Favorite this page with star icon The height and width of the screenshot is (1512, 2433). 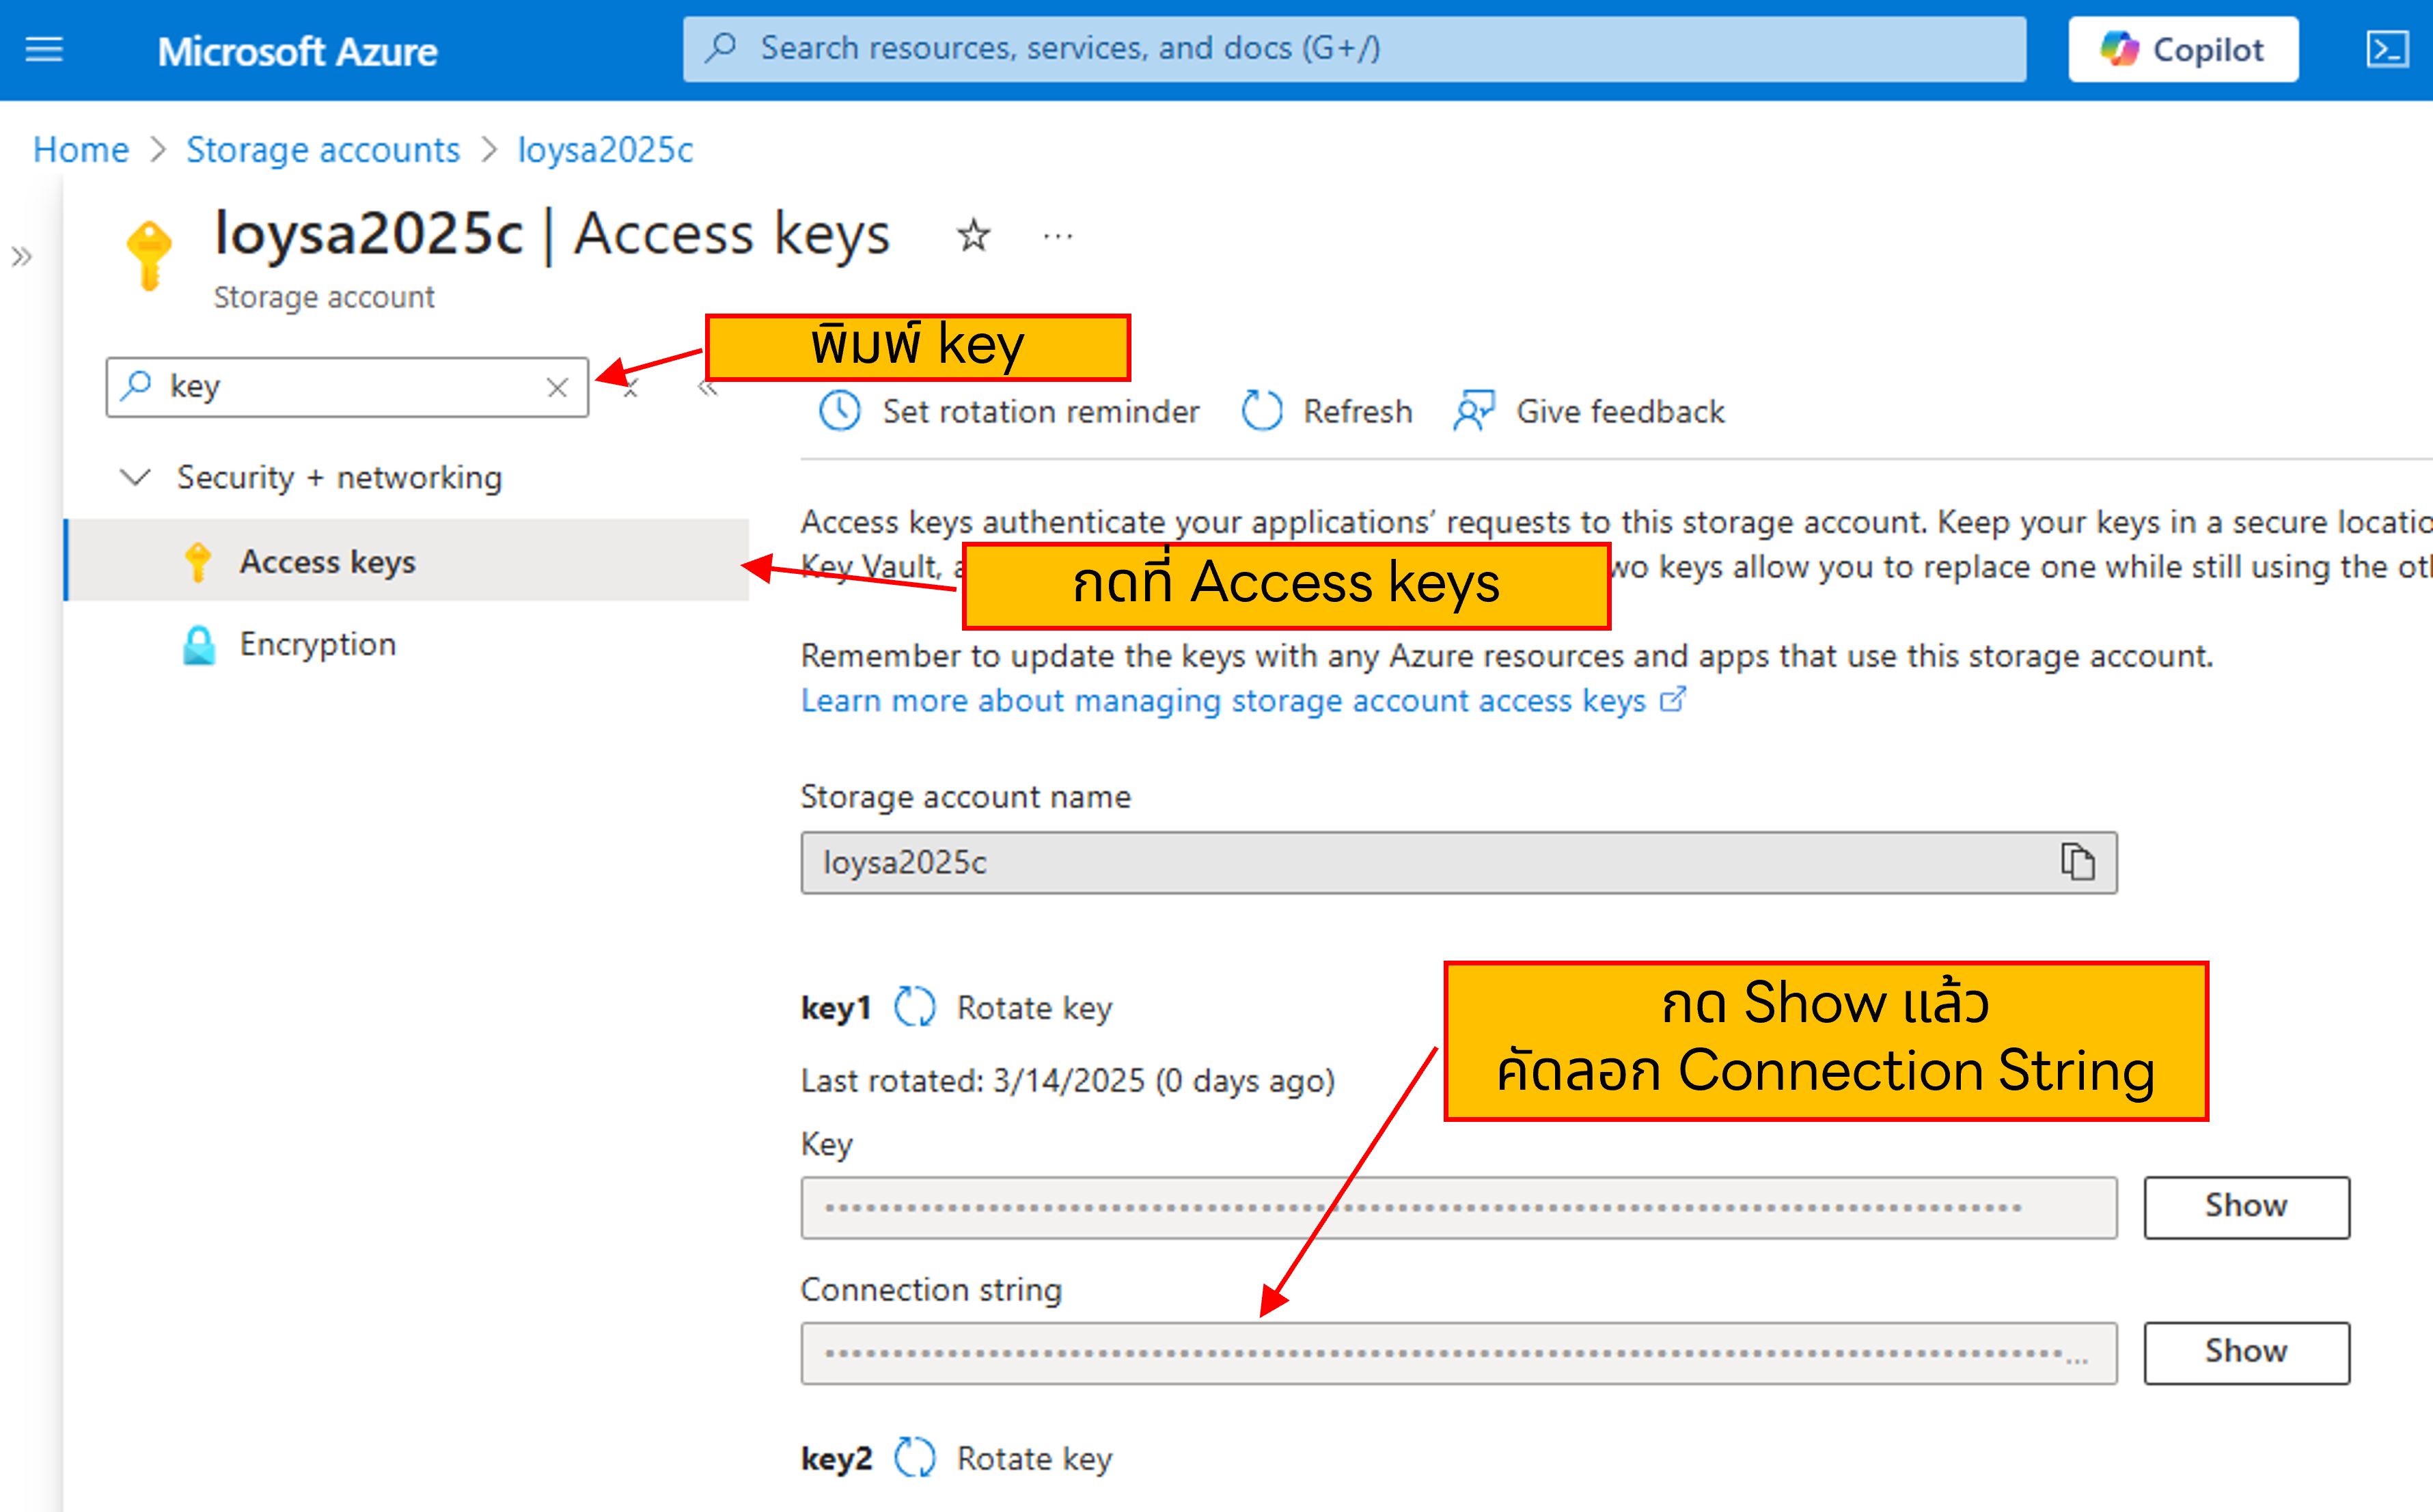tap(973, 236)
